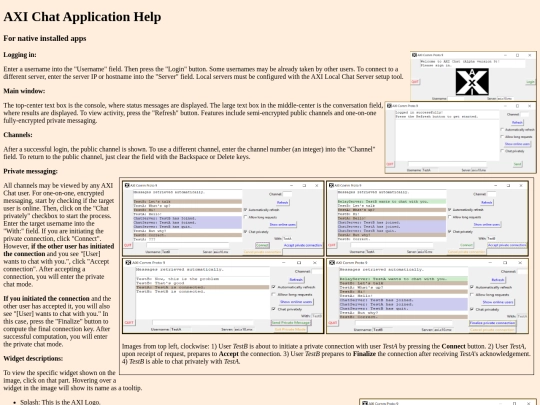The height and width of the screenshot is (405, 540).
Task: Toggle Chat privately in the Send Private Message window
Action: [x=273, y=309]
